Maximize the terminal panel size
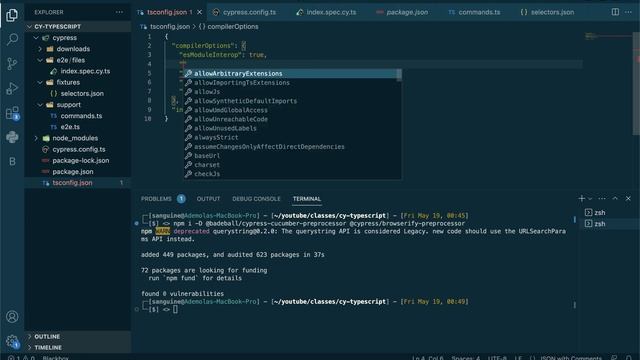 (x=615, y=198)
